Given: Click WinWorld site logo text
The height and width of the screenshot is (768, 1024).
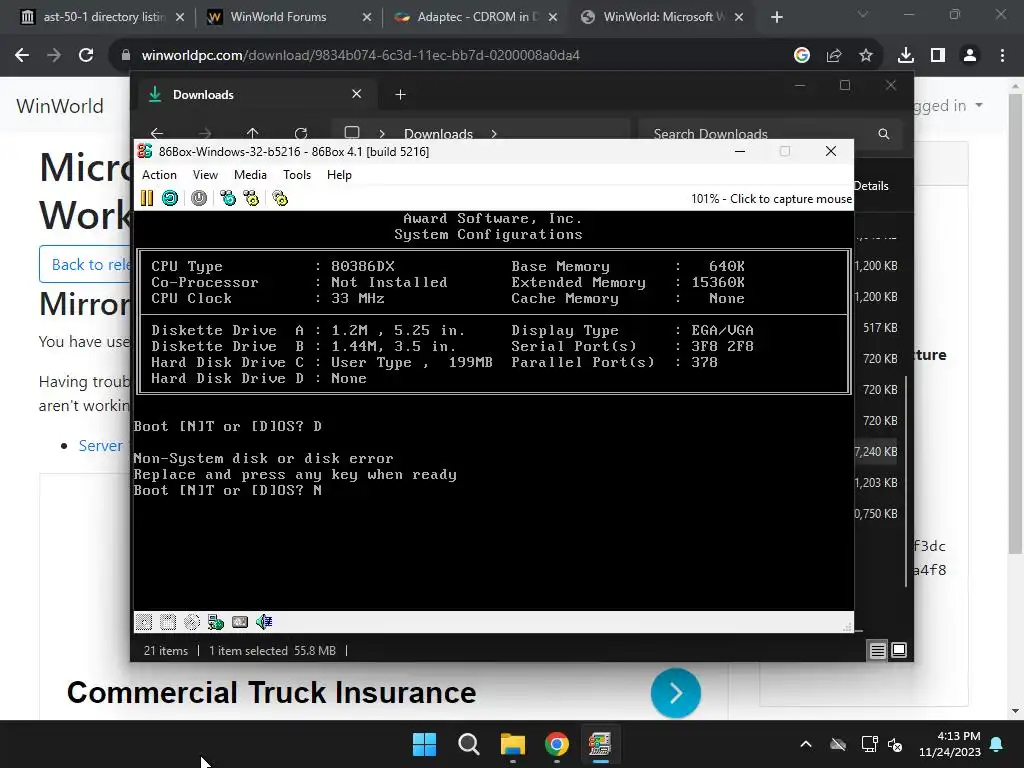Looking at the screenshot, I should pyautogui.click(x=59, y=106).
